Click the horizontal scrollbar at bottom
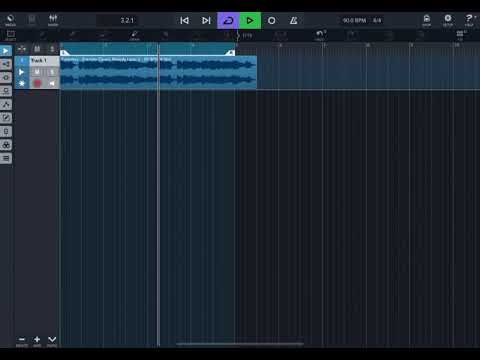This screenshot has height=360, width=480. 240,344
